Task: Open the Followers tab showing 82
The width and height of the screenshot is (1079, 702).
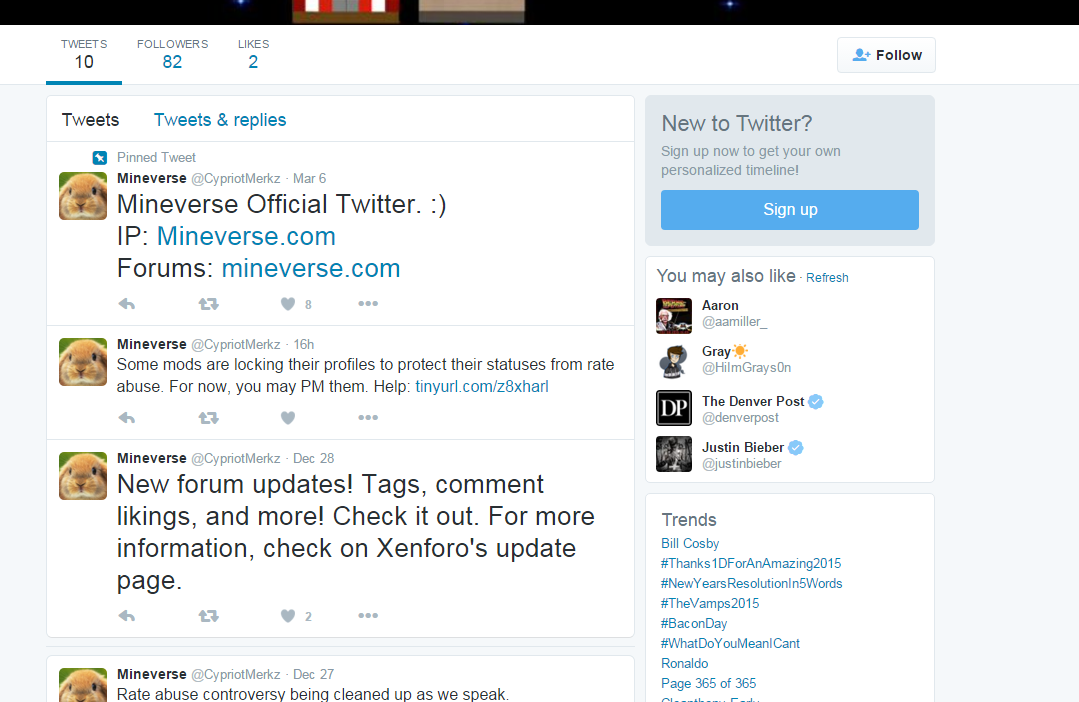Action: point(172,54)
